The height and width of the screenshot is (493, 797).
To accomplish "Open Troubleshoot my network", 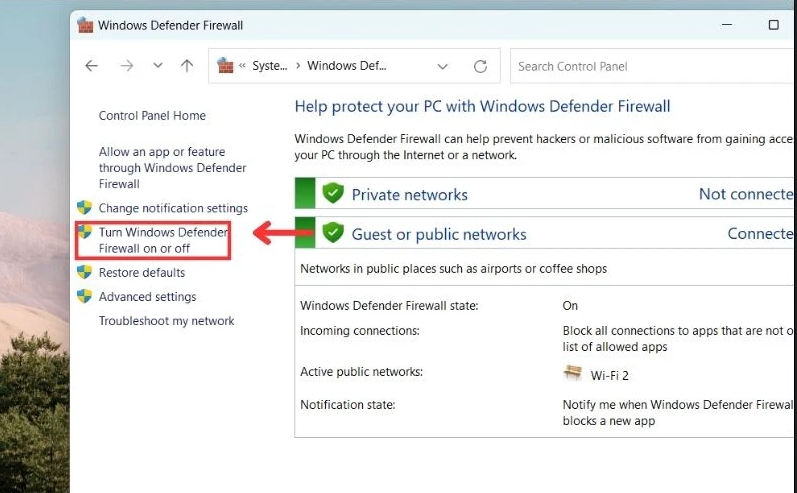I will pyautogui.click(x=166, y=321).
